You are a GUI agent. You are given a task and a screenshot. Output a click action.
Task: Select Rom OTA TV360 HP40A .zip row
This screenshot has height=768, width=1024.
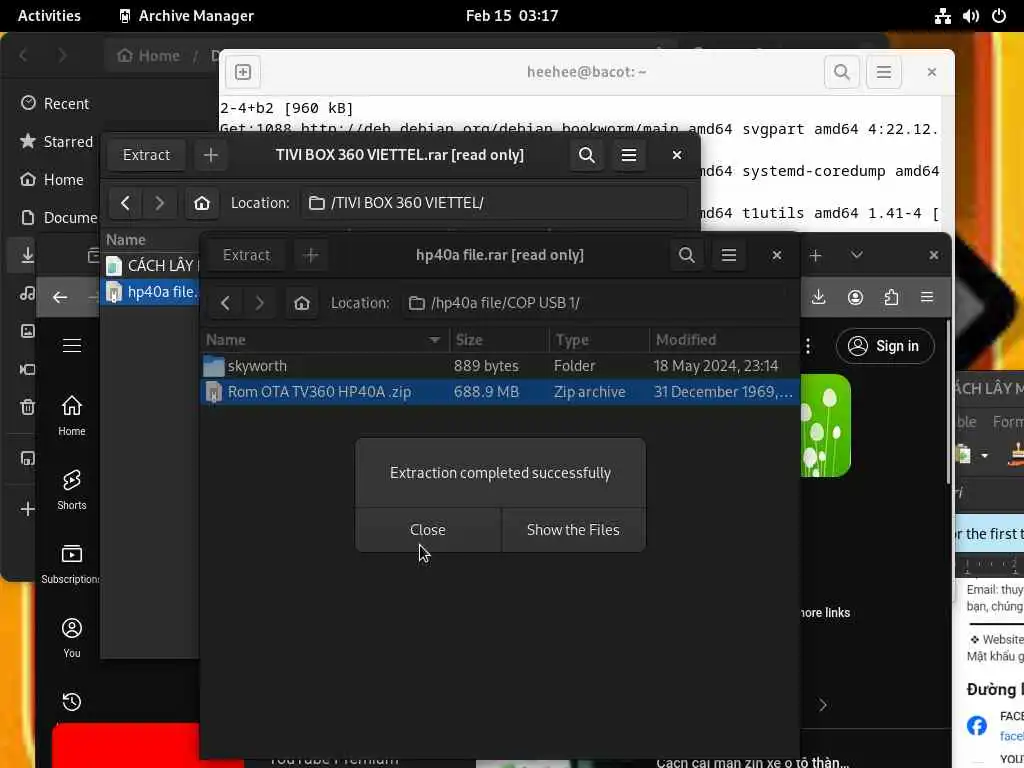500,392
